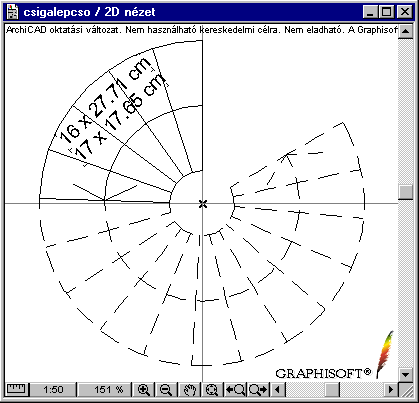Click the fit in window icon
This screenshot has width=419, height=403.
pos(212,389)
